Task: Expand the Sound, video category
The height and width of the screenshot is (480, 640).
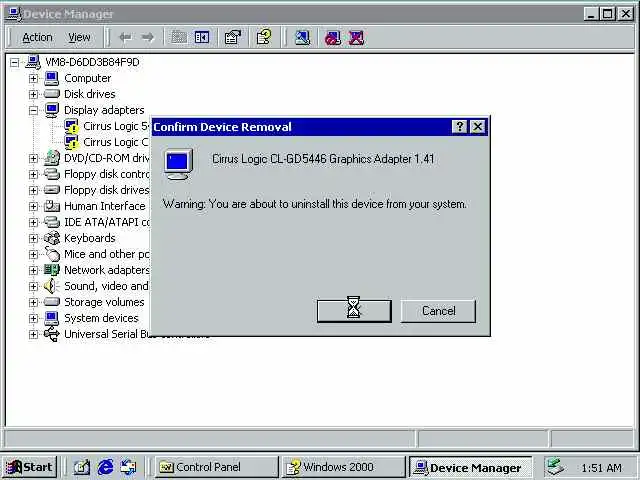Action: click(33, 287)
